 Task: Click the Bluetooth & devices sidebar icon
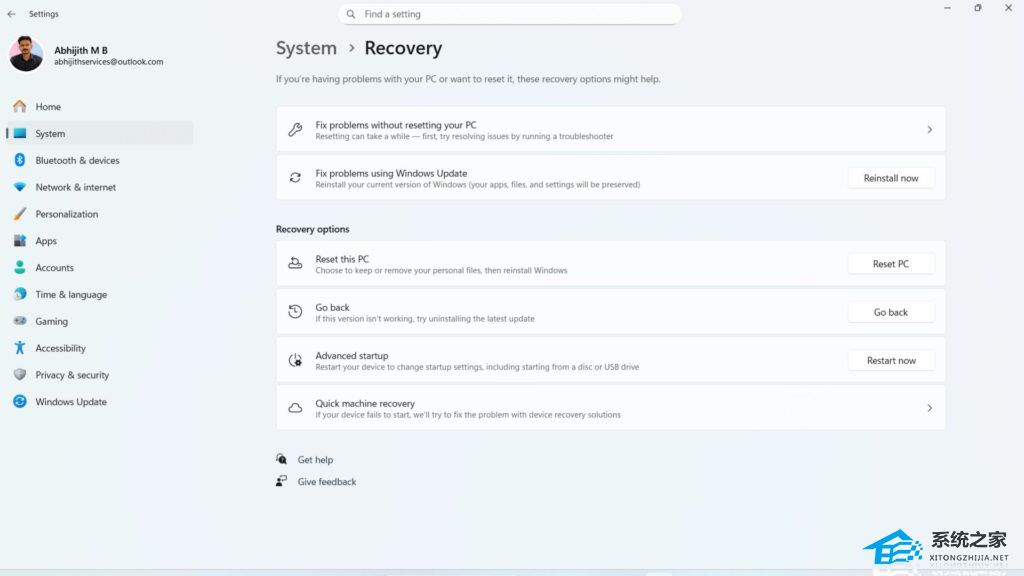pyautogui.click(x=19, y=160)
